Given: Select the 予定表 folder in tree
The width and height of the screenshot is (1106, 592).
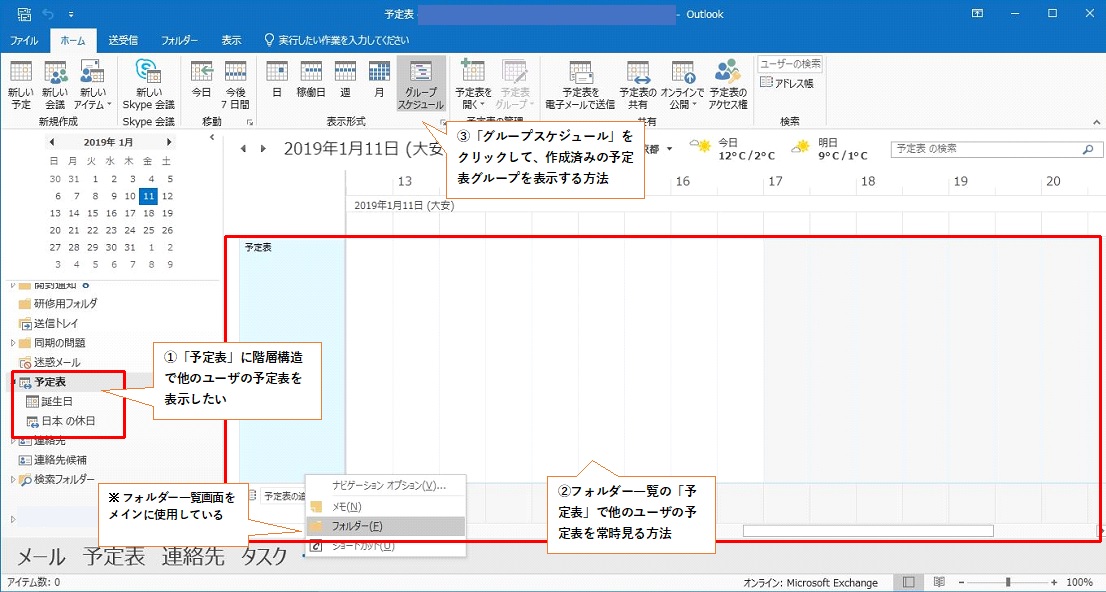Looking at the screenshot, I should tap(43, 382).
